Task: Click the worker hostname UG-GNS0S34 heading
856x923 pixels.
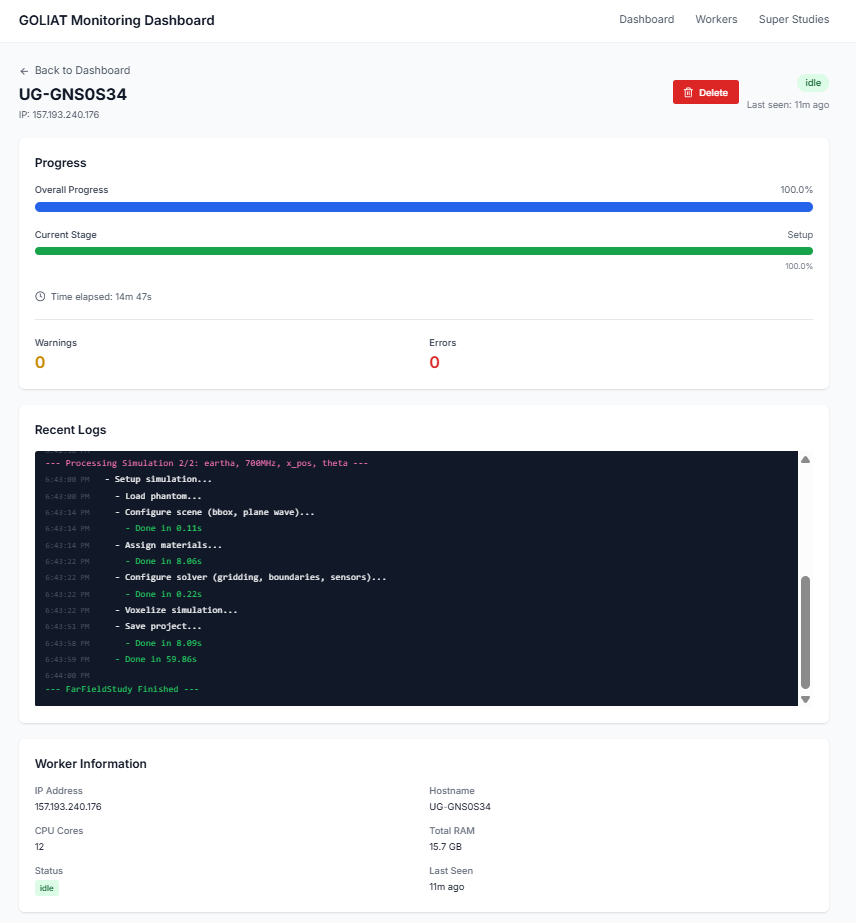Action: (72, 93)
